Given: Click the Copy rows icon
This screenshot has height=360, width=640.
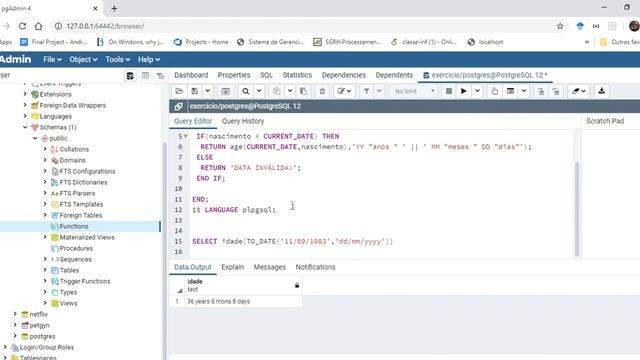Looking at the screenshot, I should coord(276,91).
